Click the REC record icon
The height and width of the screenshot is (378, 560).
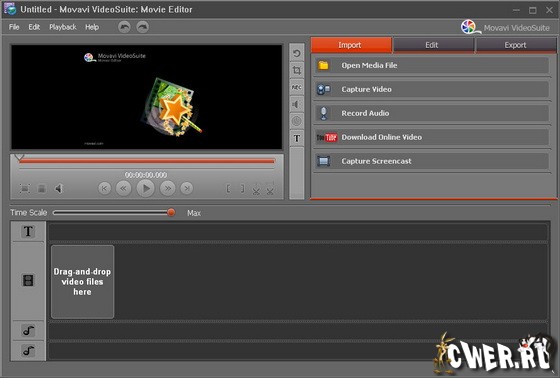point(296,87)
